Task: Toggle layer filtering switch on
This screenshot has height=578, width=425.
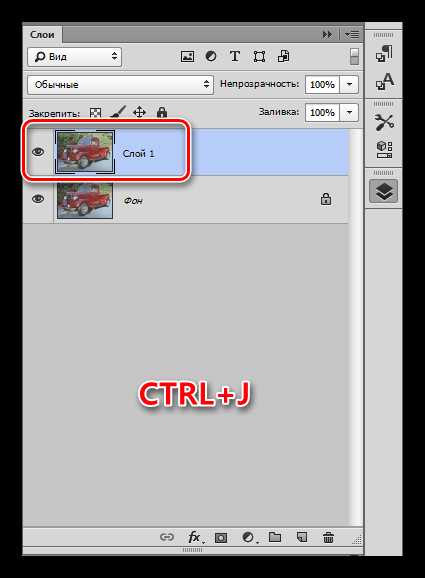Action: (x=354, y=57)
